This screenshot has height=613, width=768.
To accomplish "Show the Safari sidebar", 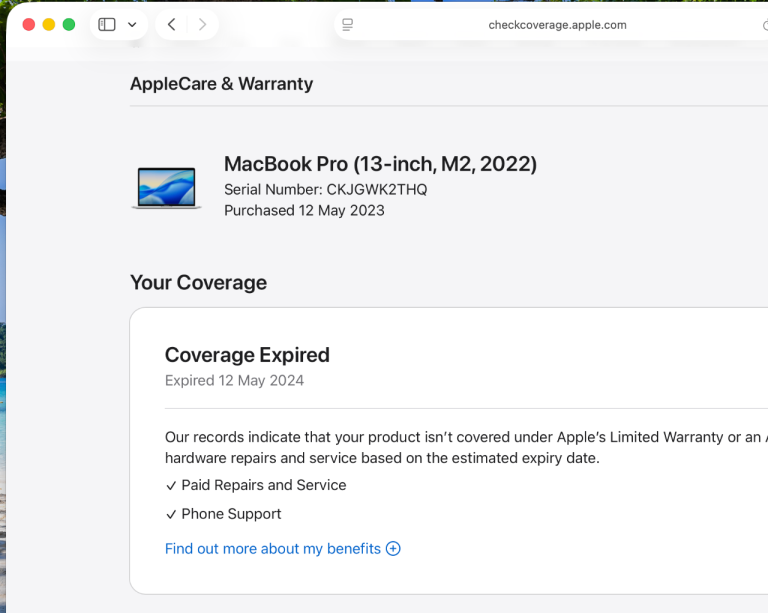I will (x=107, y=24).
